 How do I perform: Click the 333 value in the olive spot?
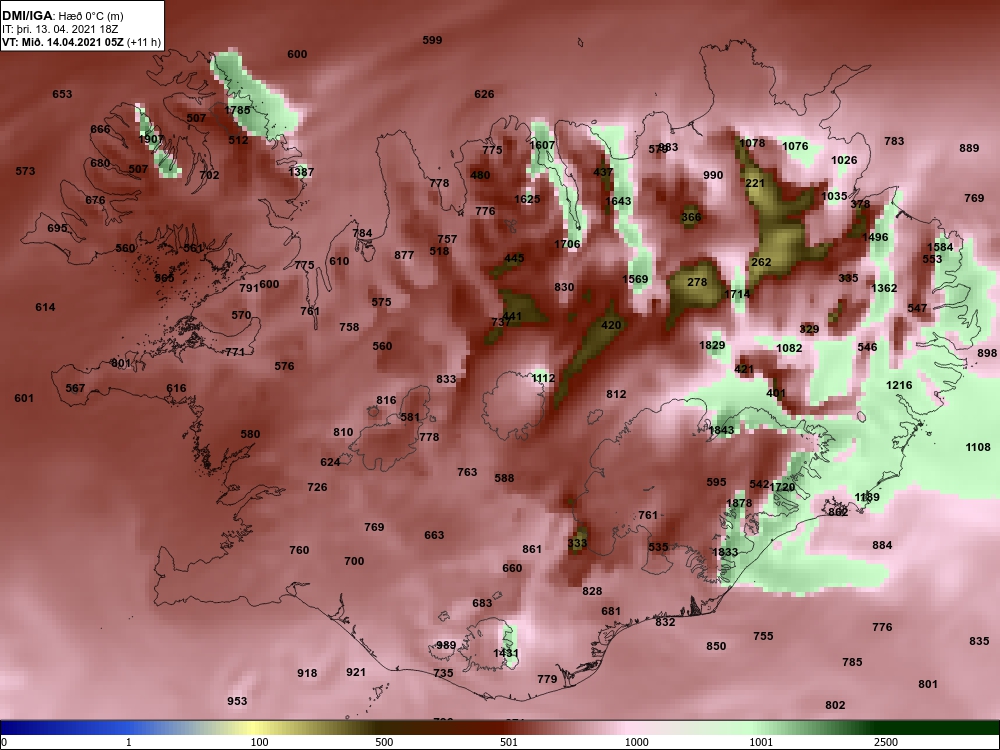click(577, 543)
